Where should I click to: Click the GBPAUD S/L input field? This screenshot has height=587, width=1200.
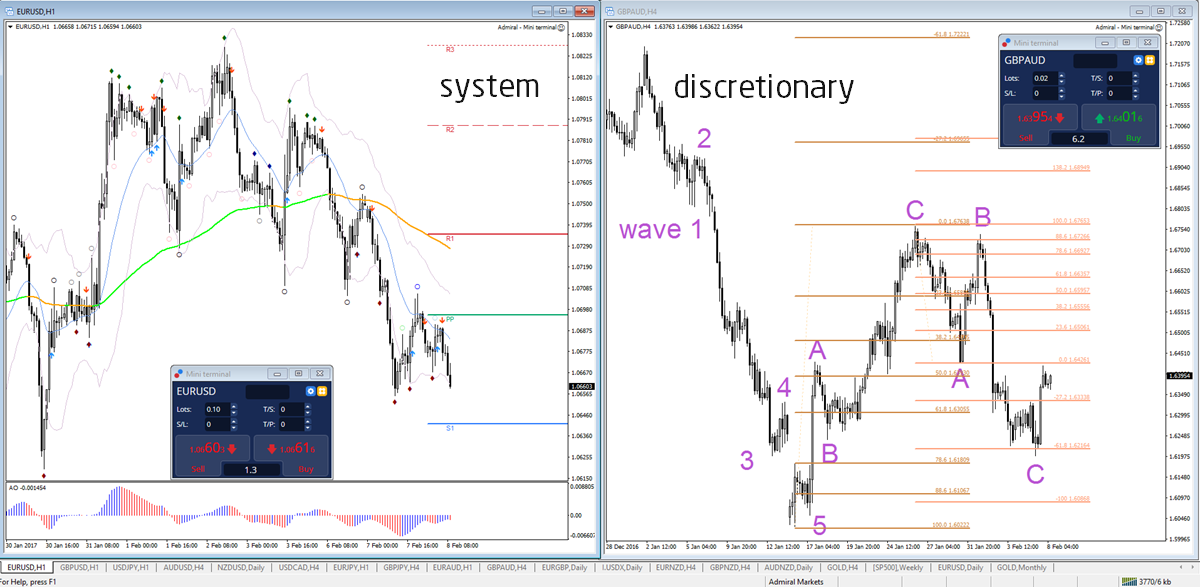point(1046,93)
